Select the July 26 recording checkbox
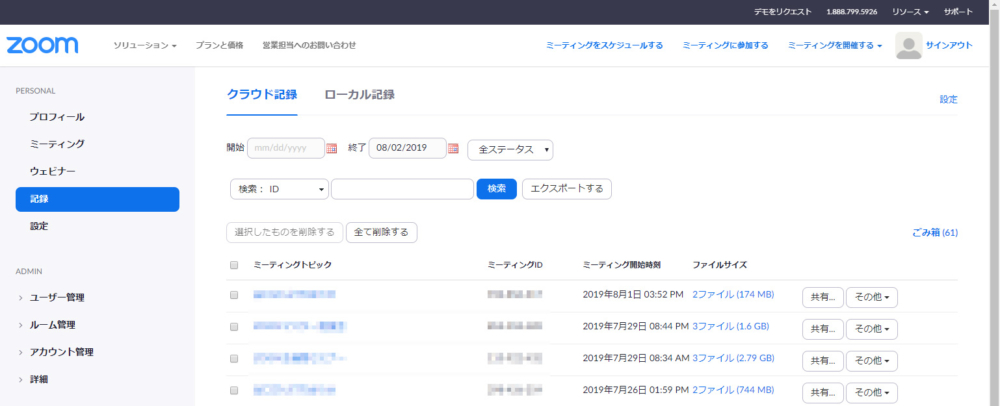 click(234, 389)
